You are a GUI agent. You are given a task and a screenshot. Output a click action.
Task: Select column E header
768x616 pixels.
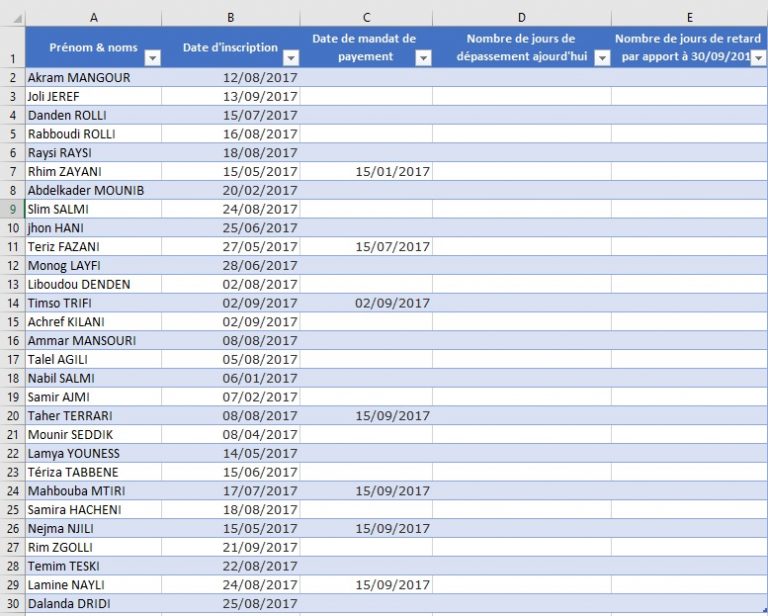[690, 18]
